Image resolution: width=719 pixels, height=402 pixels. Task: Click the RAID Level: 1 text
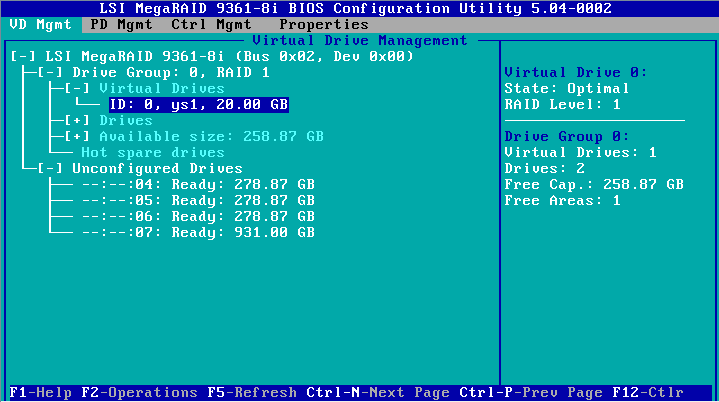click(x=563, y=105)
